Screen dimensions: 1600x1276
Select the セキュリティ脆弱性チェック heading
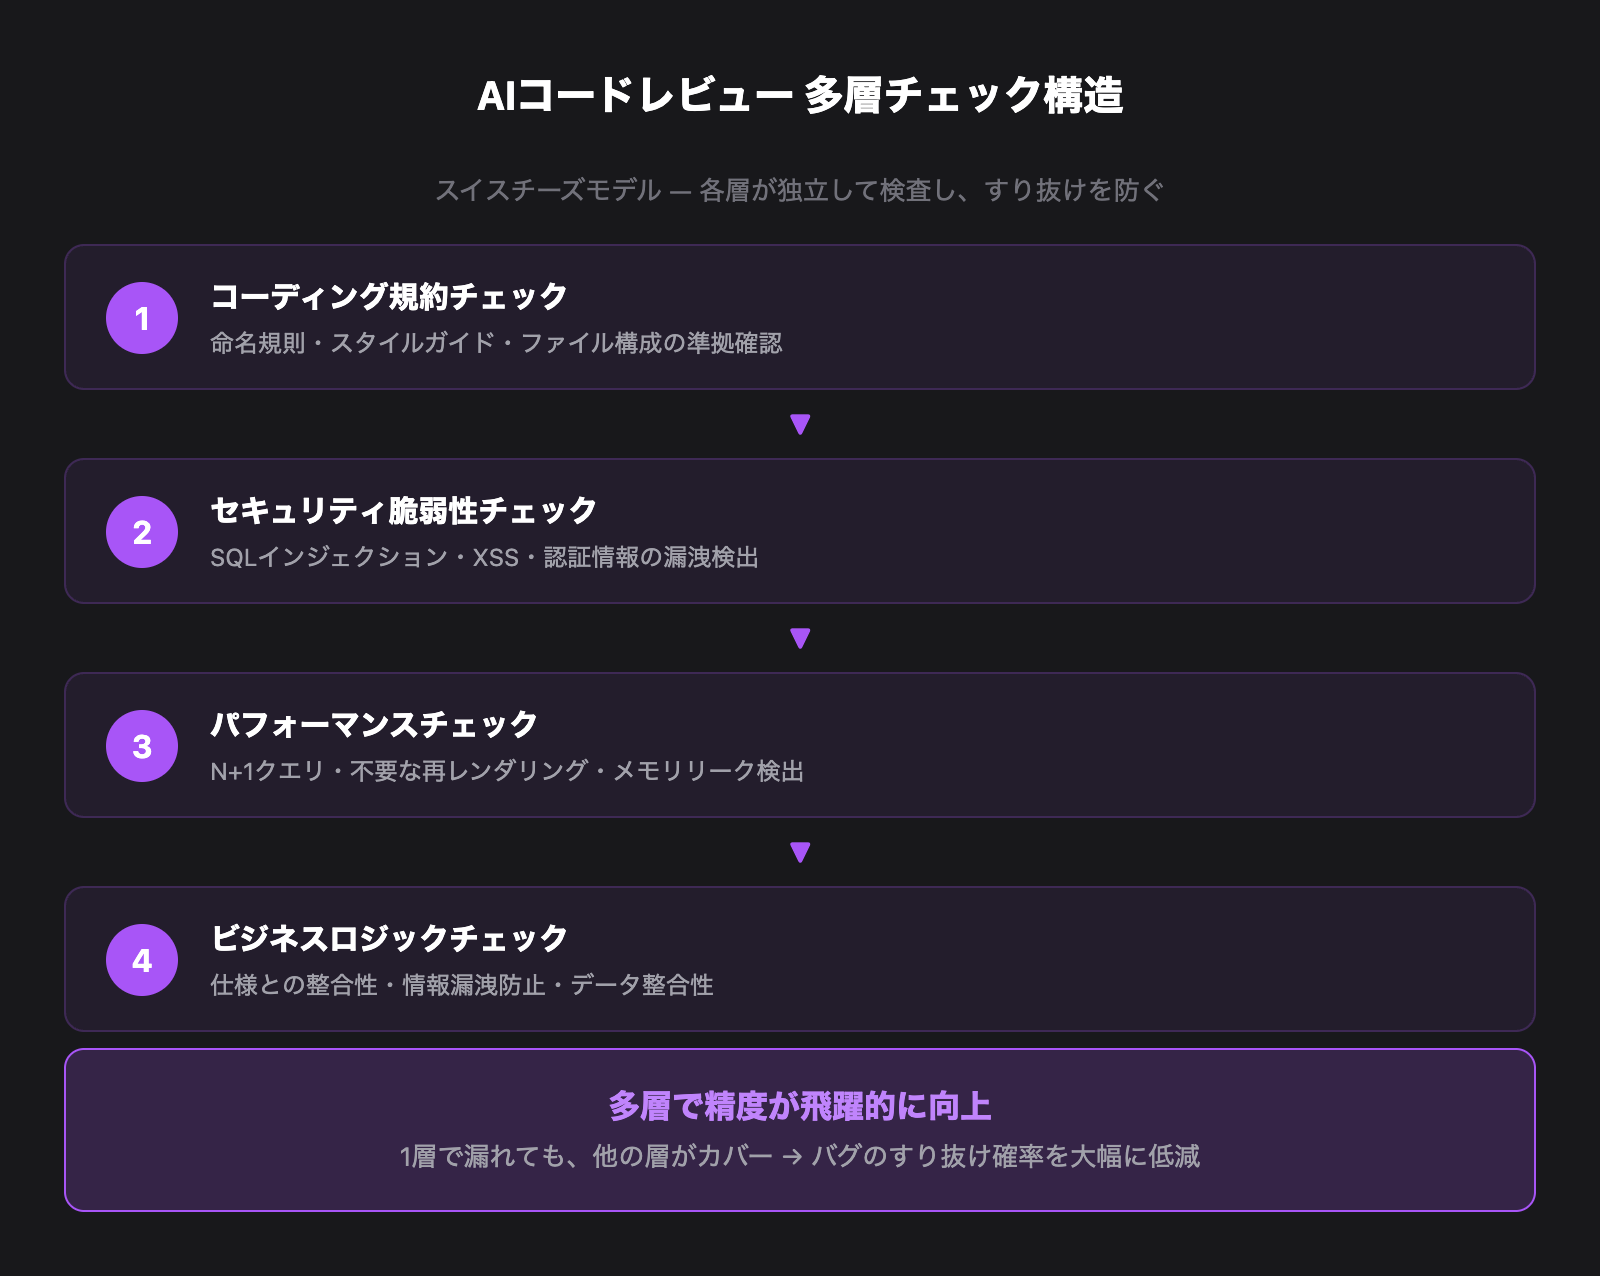pyautogui.click(x=403, y=511)
